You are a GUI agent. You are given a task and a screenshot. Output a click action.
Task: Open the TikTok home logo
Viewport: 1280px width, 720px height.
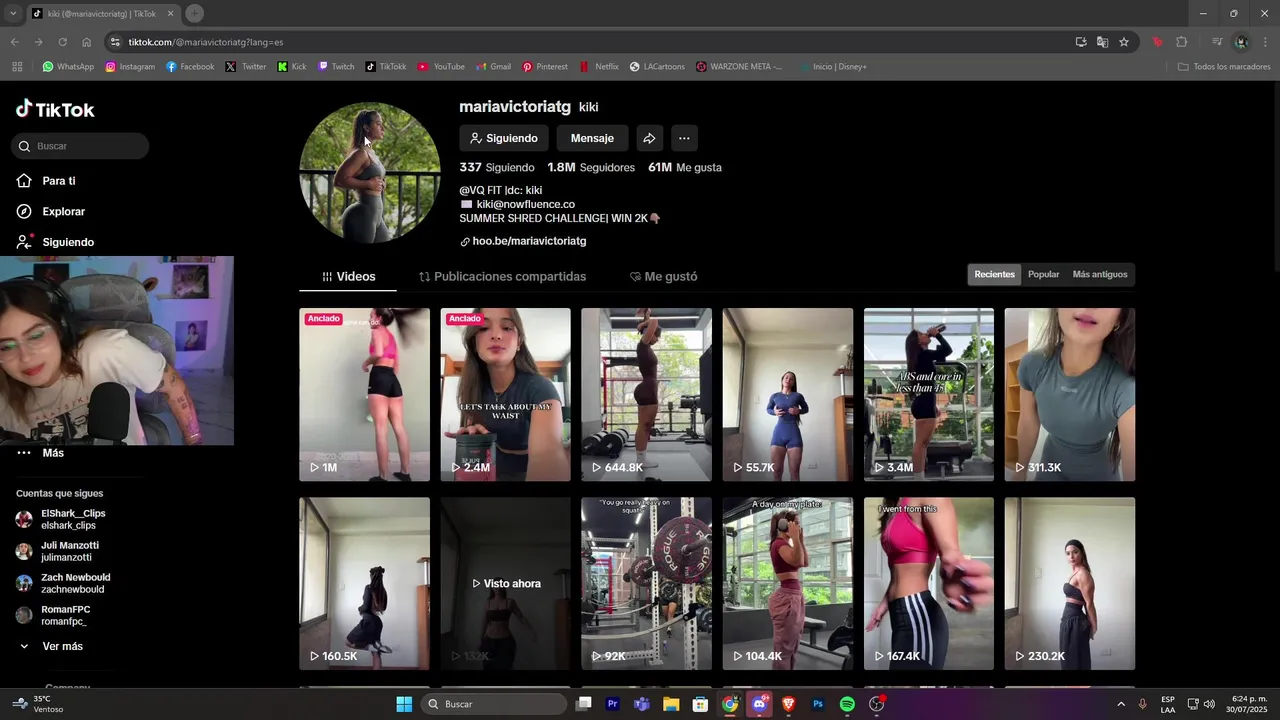(x=55, y=109)
